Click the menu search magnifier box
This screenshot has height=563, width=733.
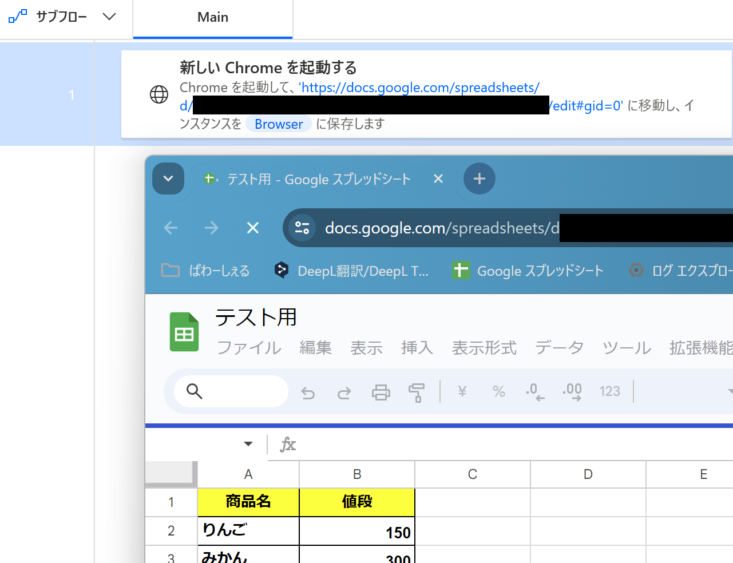pyautogui.click(x=231, y=391)
